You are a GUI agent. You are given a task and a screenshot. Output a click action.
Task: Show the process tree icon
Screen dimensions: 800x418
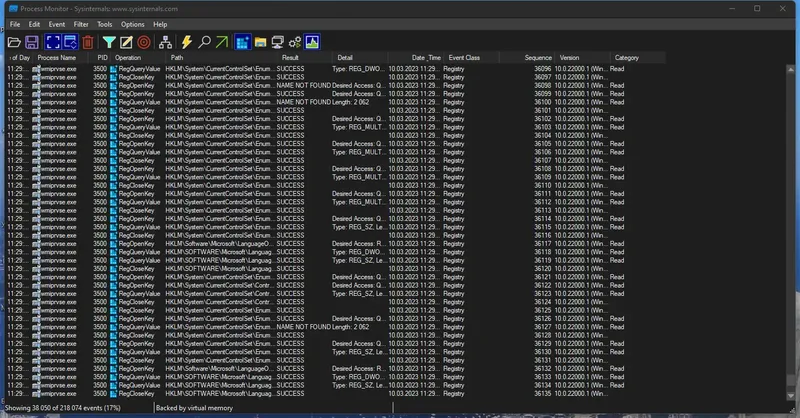click(165, 42)
